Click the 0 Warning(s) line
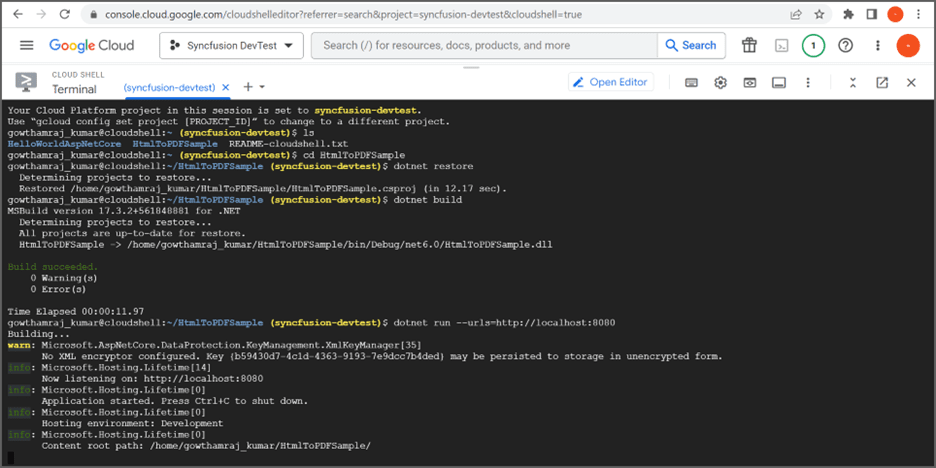Image resolution: width=936 pixels, height=468 pixels. click(64, 278)
